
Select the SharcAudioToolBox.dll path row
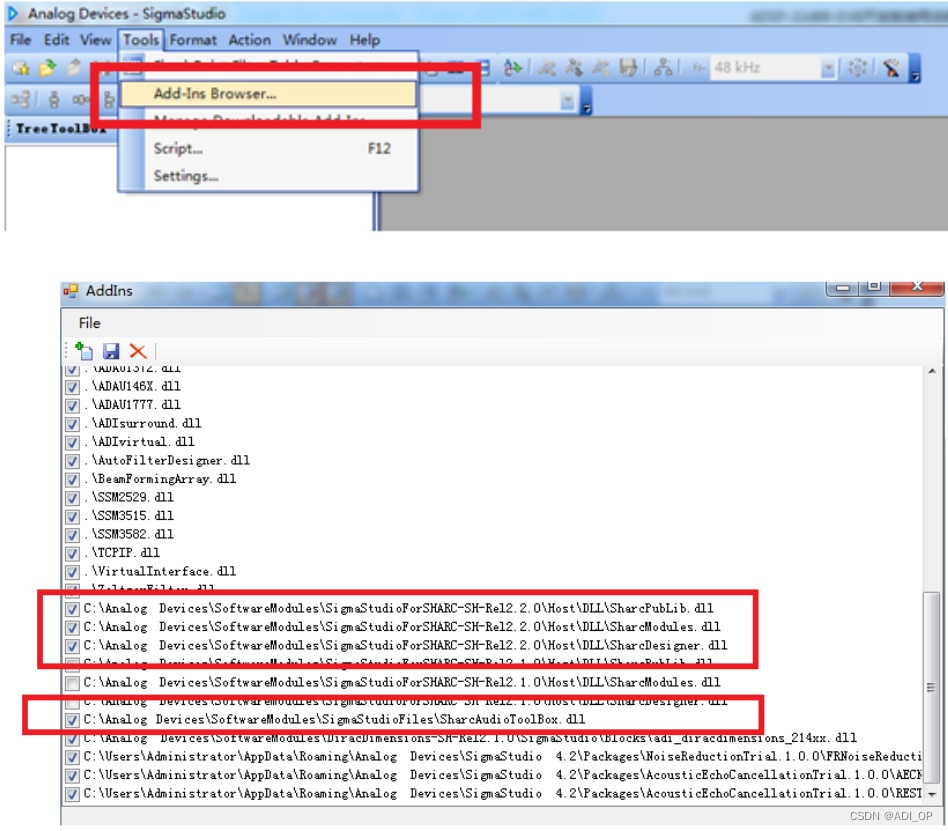(334, 720)
